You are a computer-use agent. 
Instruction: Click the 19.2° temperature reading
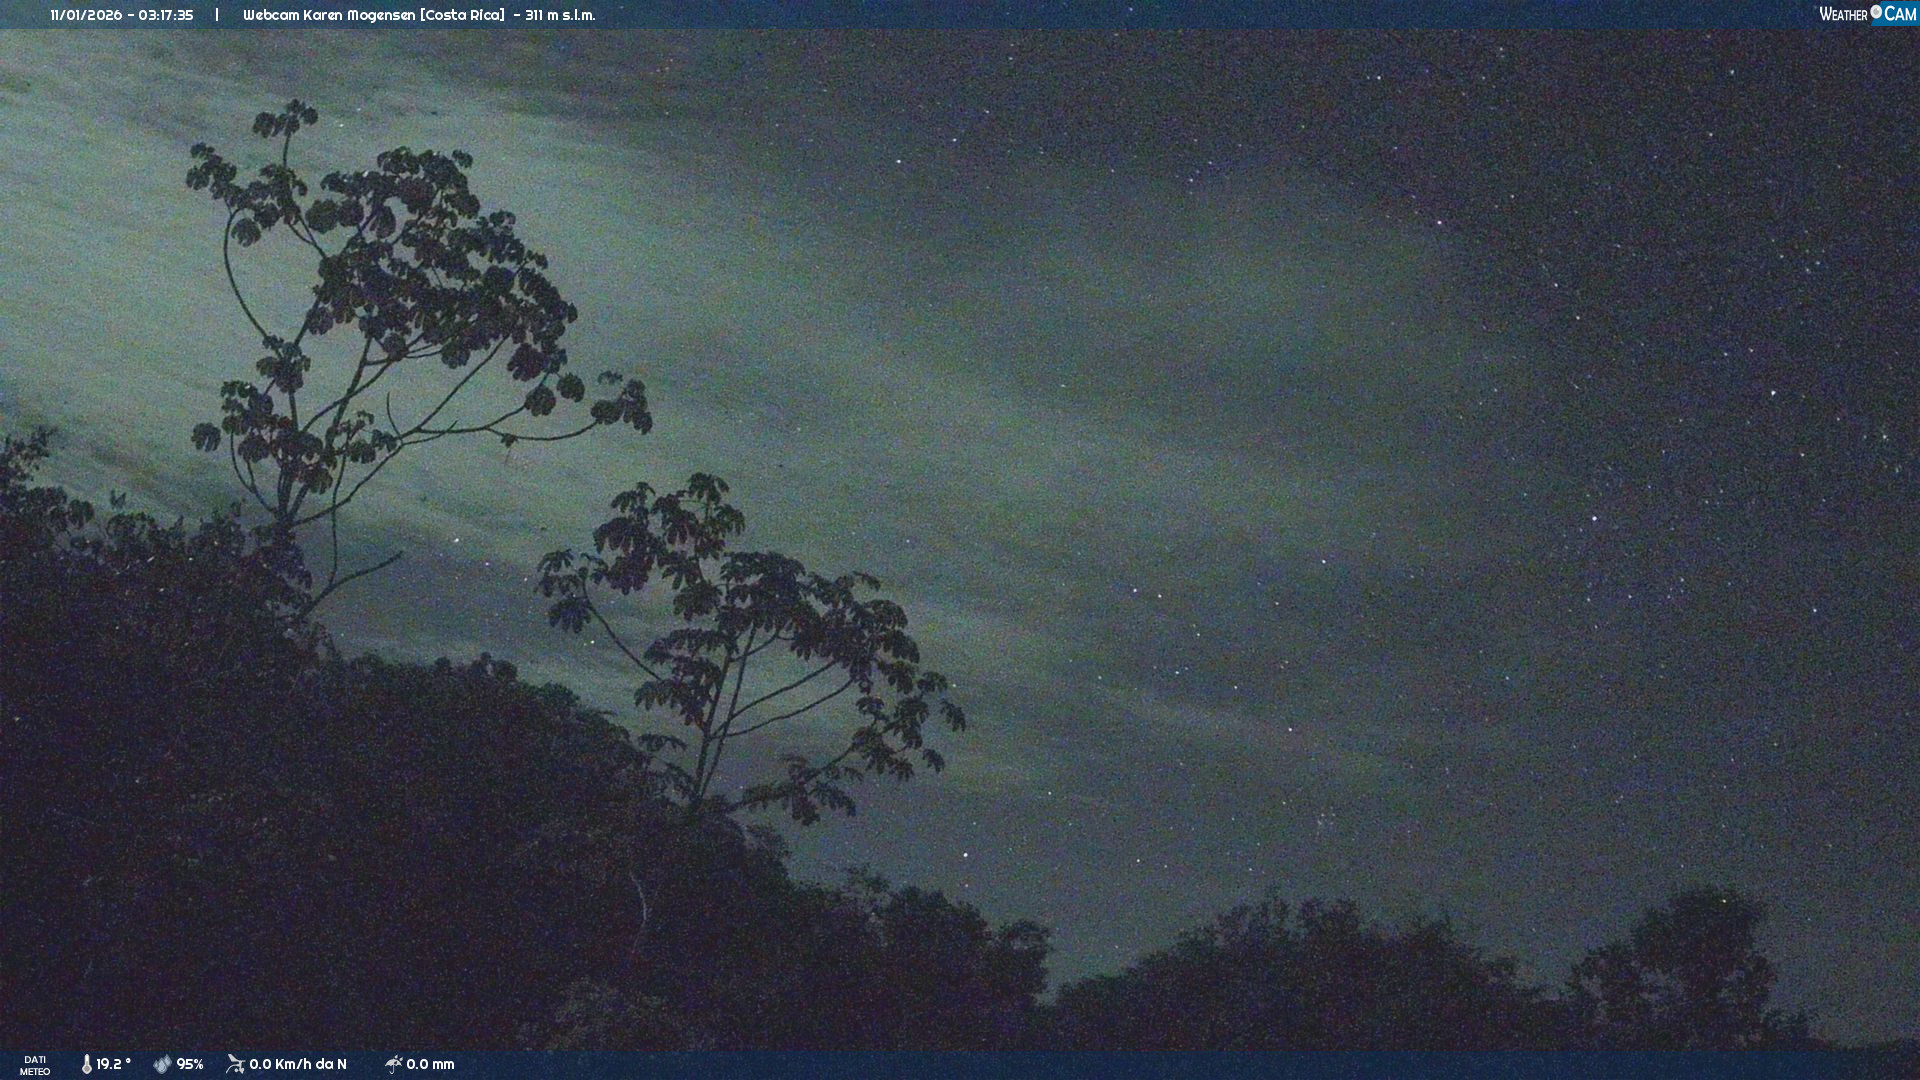pos(113,1064)
